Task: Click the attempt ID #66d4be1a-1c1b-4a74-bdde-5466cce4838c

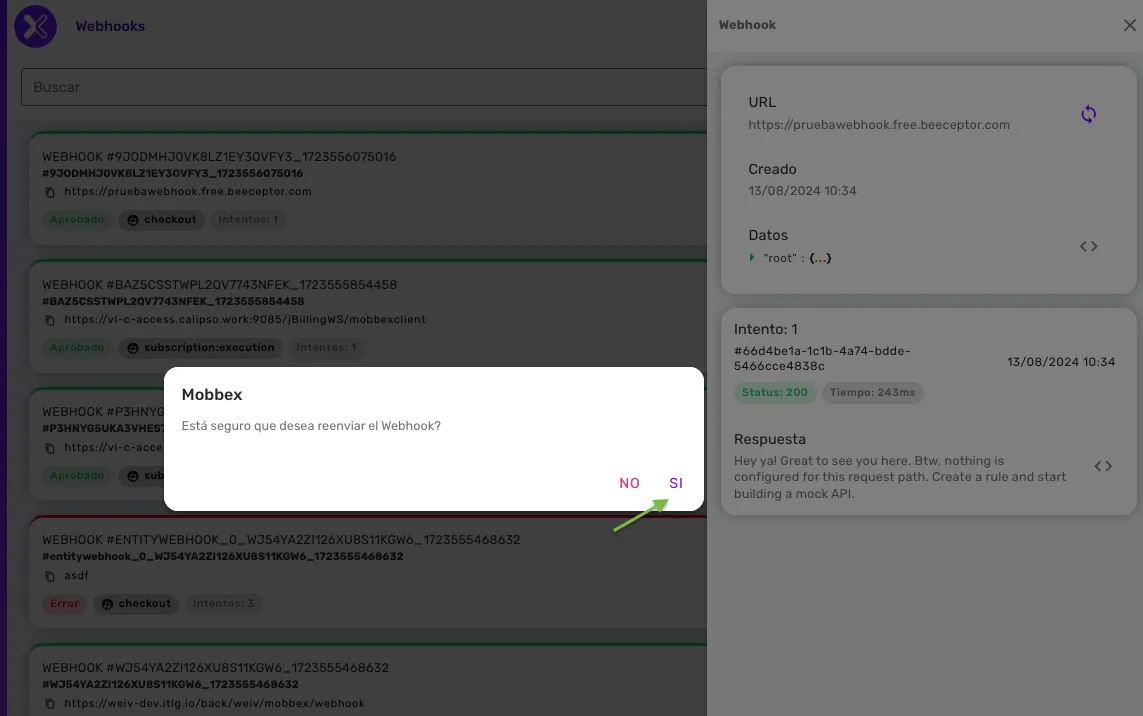Action: (x=822, y=358)
